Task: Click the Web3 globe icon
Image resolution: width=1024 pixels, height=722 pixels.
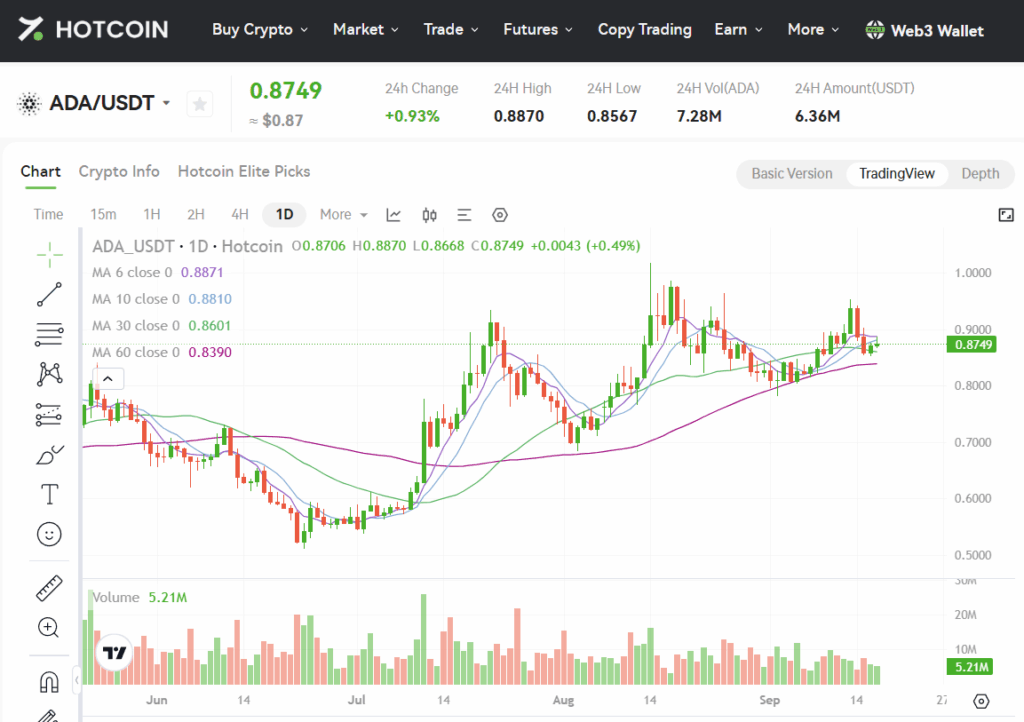Action: point(874,29)
